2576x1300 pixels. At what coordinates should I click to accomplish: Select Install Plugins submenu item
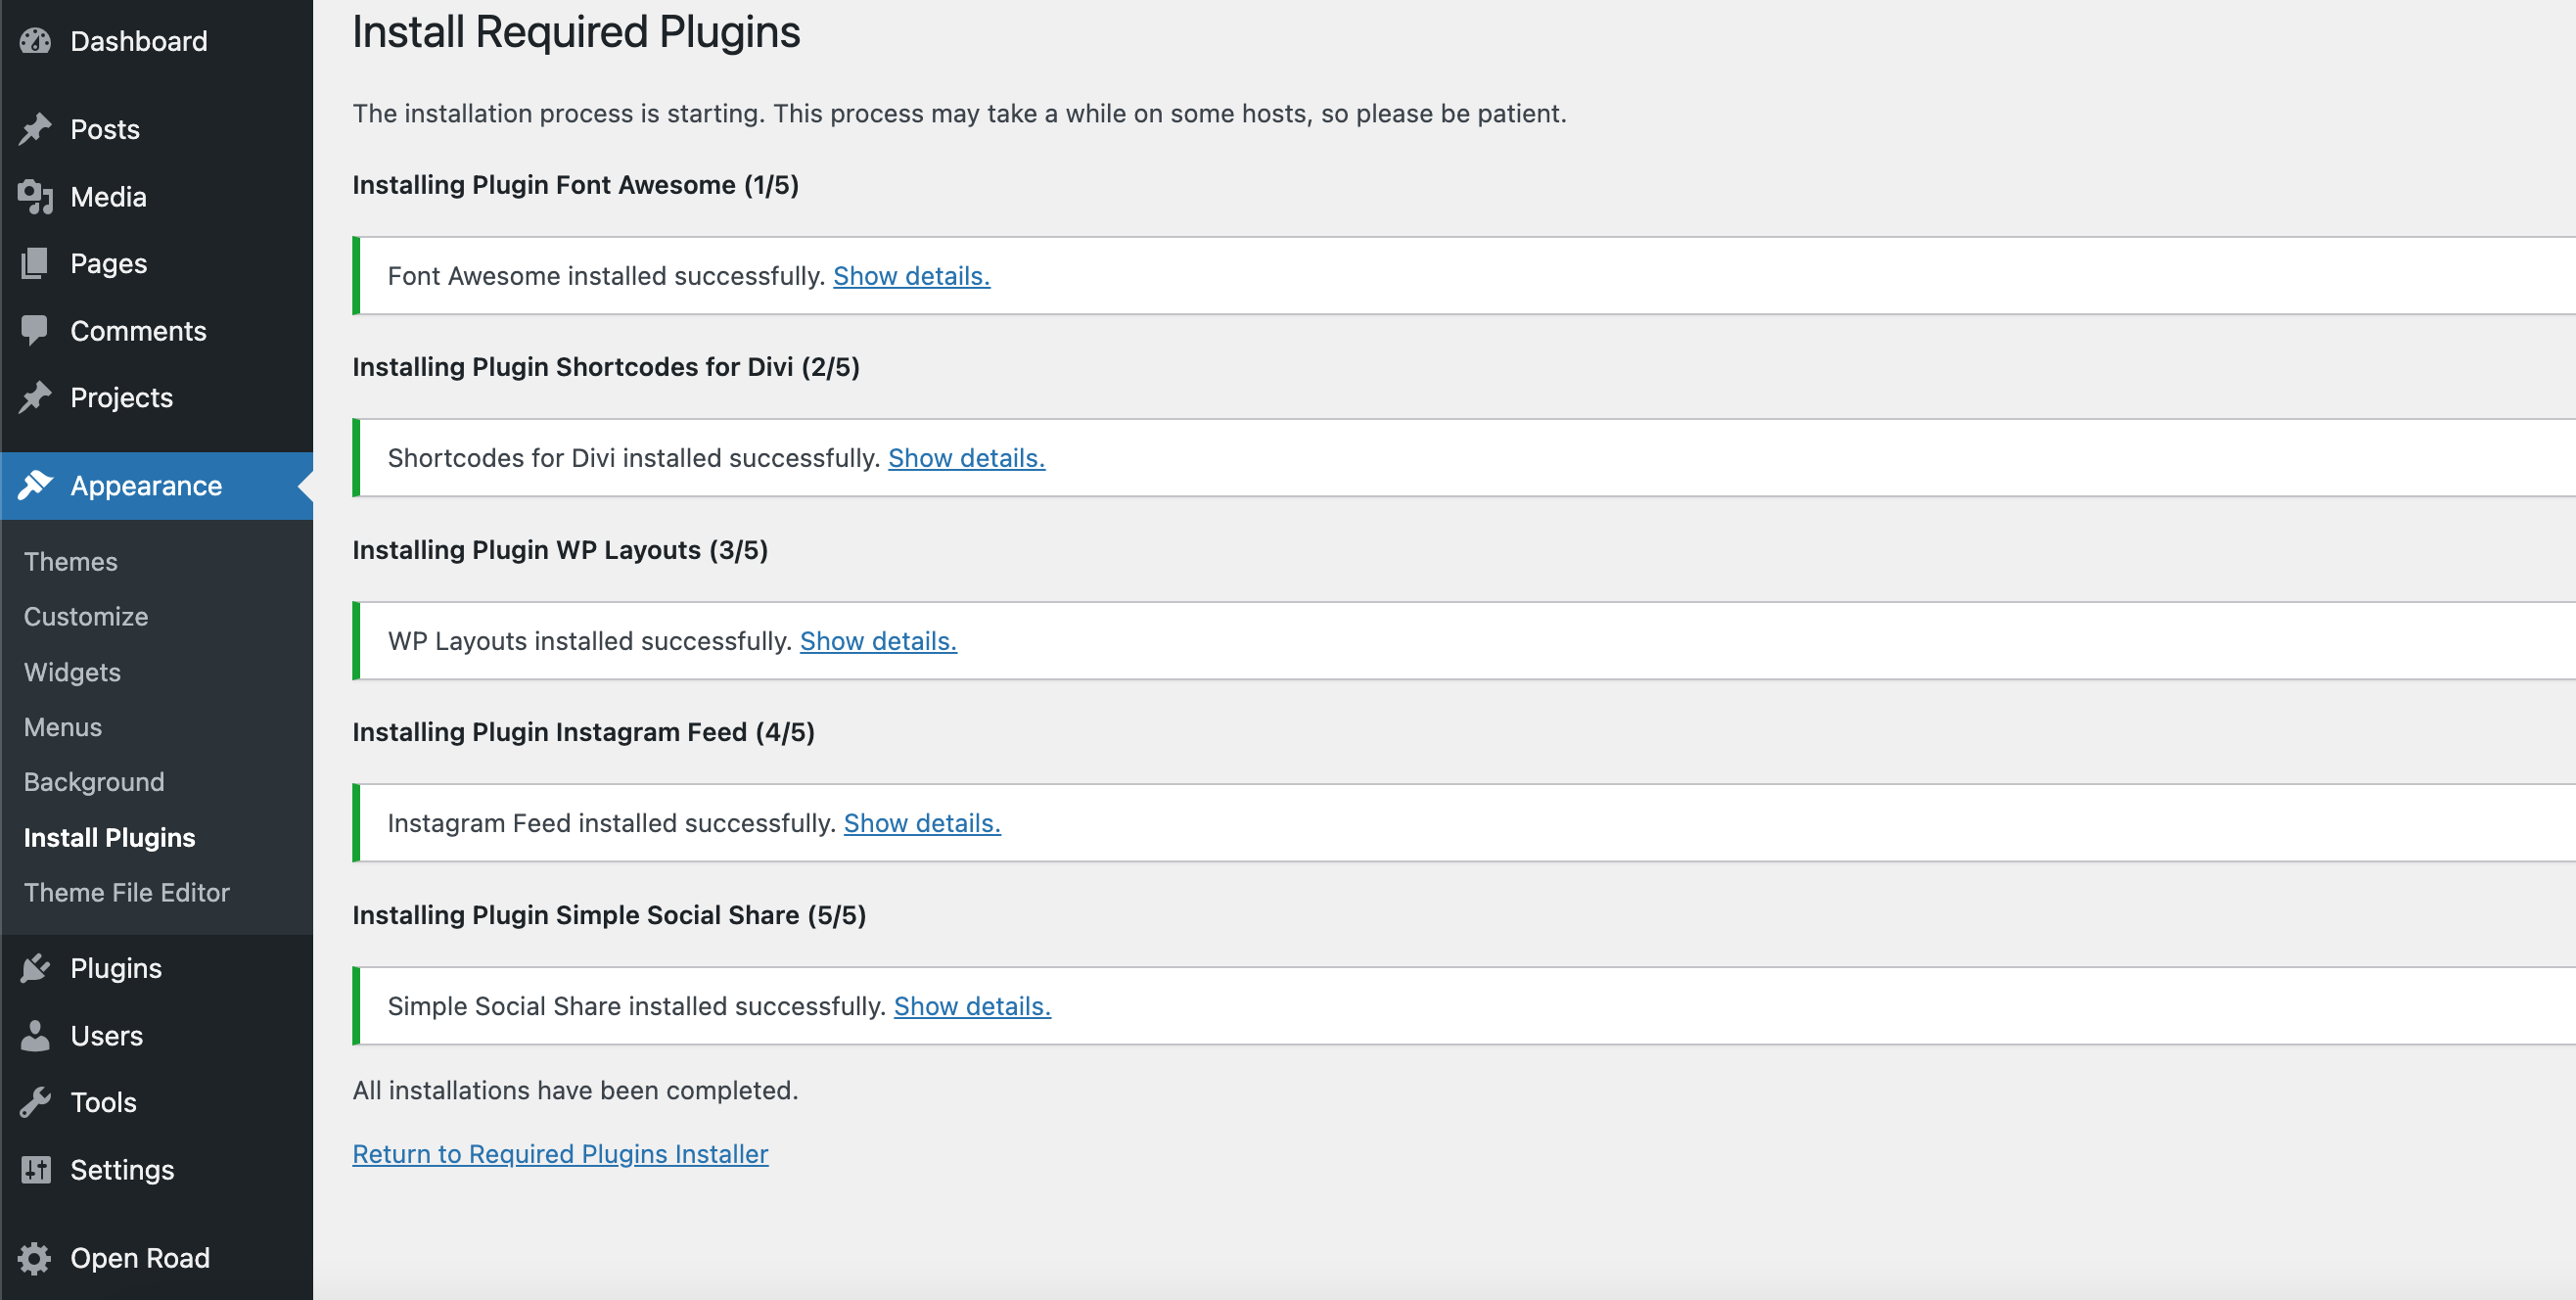110,837
